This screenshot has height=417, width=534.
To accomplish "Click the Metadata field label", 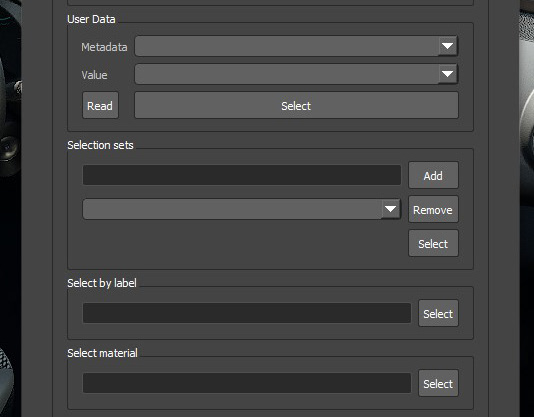I will [x=104, y=47].
